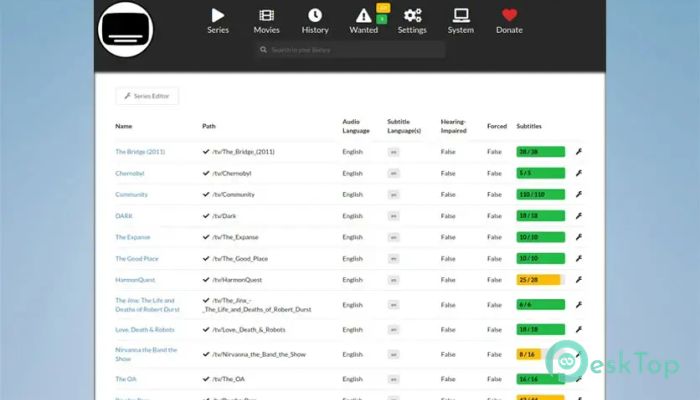Open The Bridge (2011) series
This screenshot has height=400, width=700.
[140, 152]
